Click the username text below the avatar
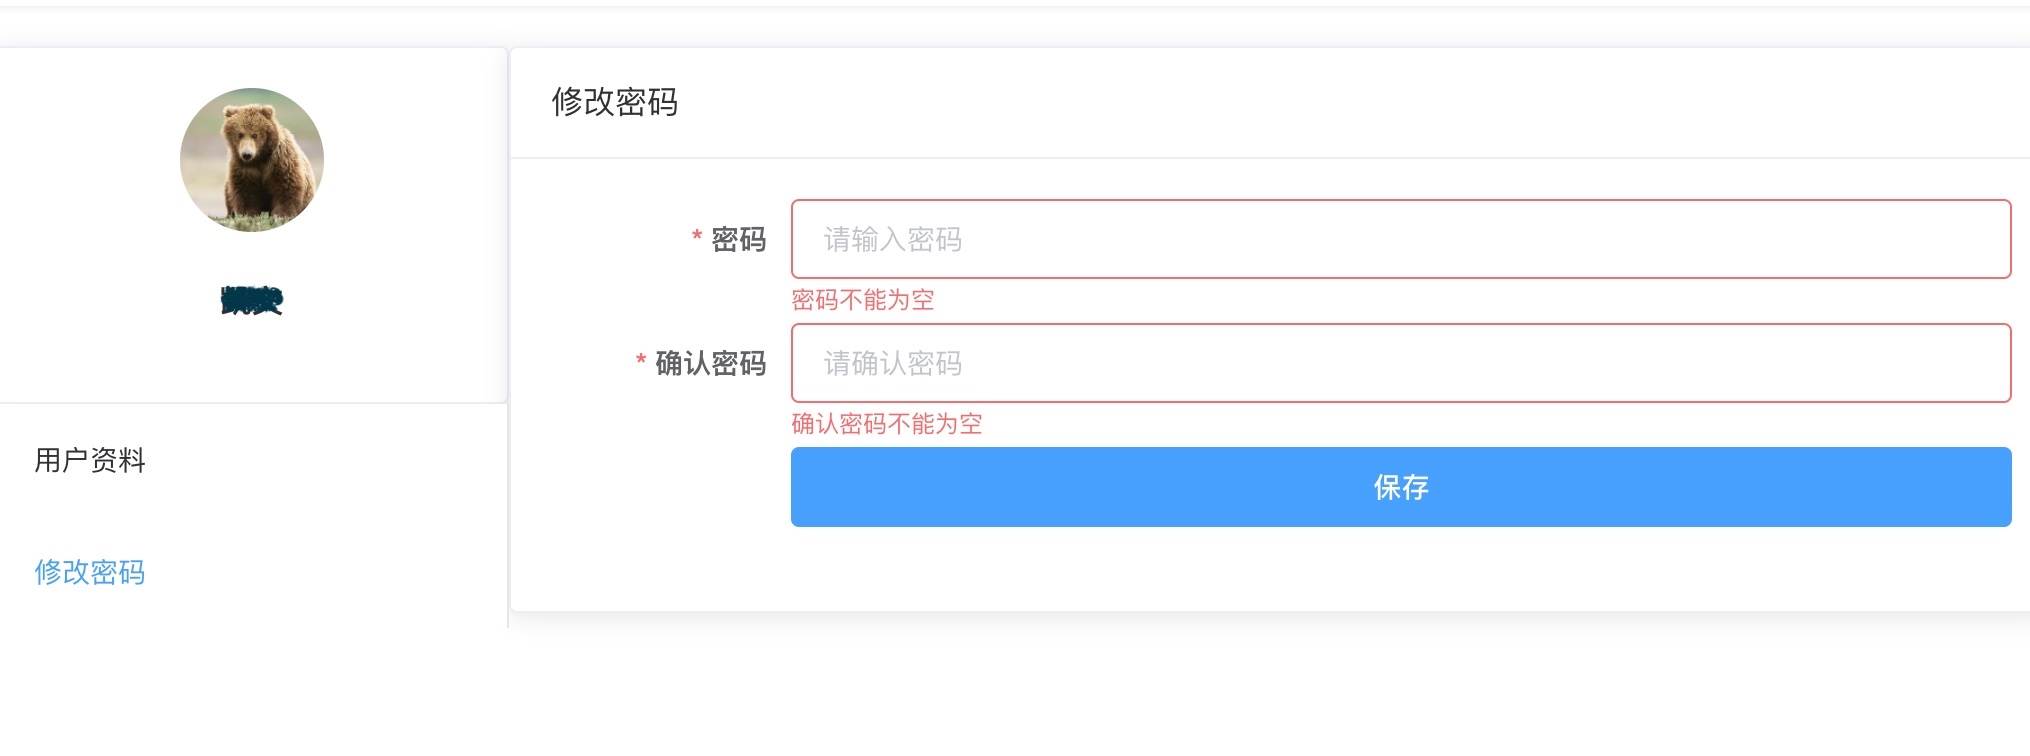 click(x=251, y=299)
